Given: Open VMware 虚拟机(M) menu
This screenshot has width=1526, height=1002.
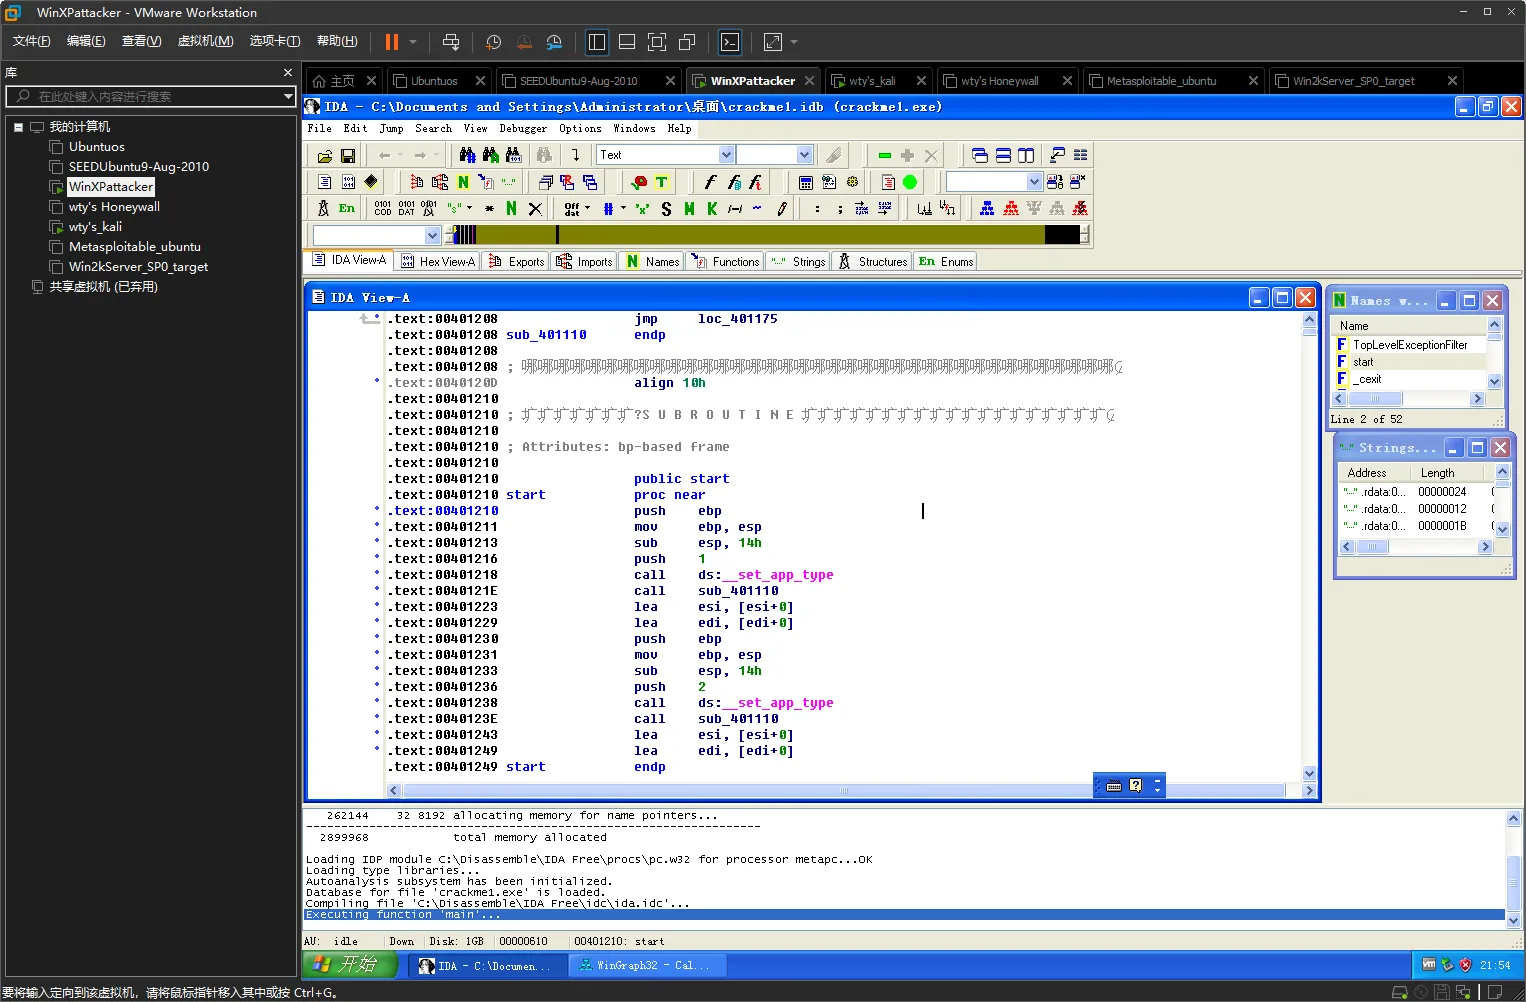Looking at the screenshot, I should 205,41.
